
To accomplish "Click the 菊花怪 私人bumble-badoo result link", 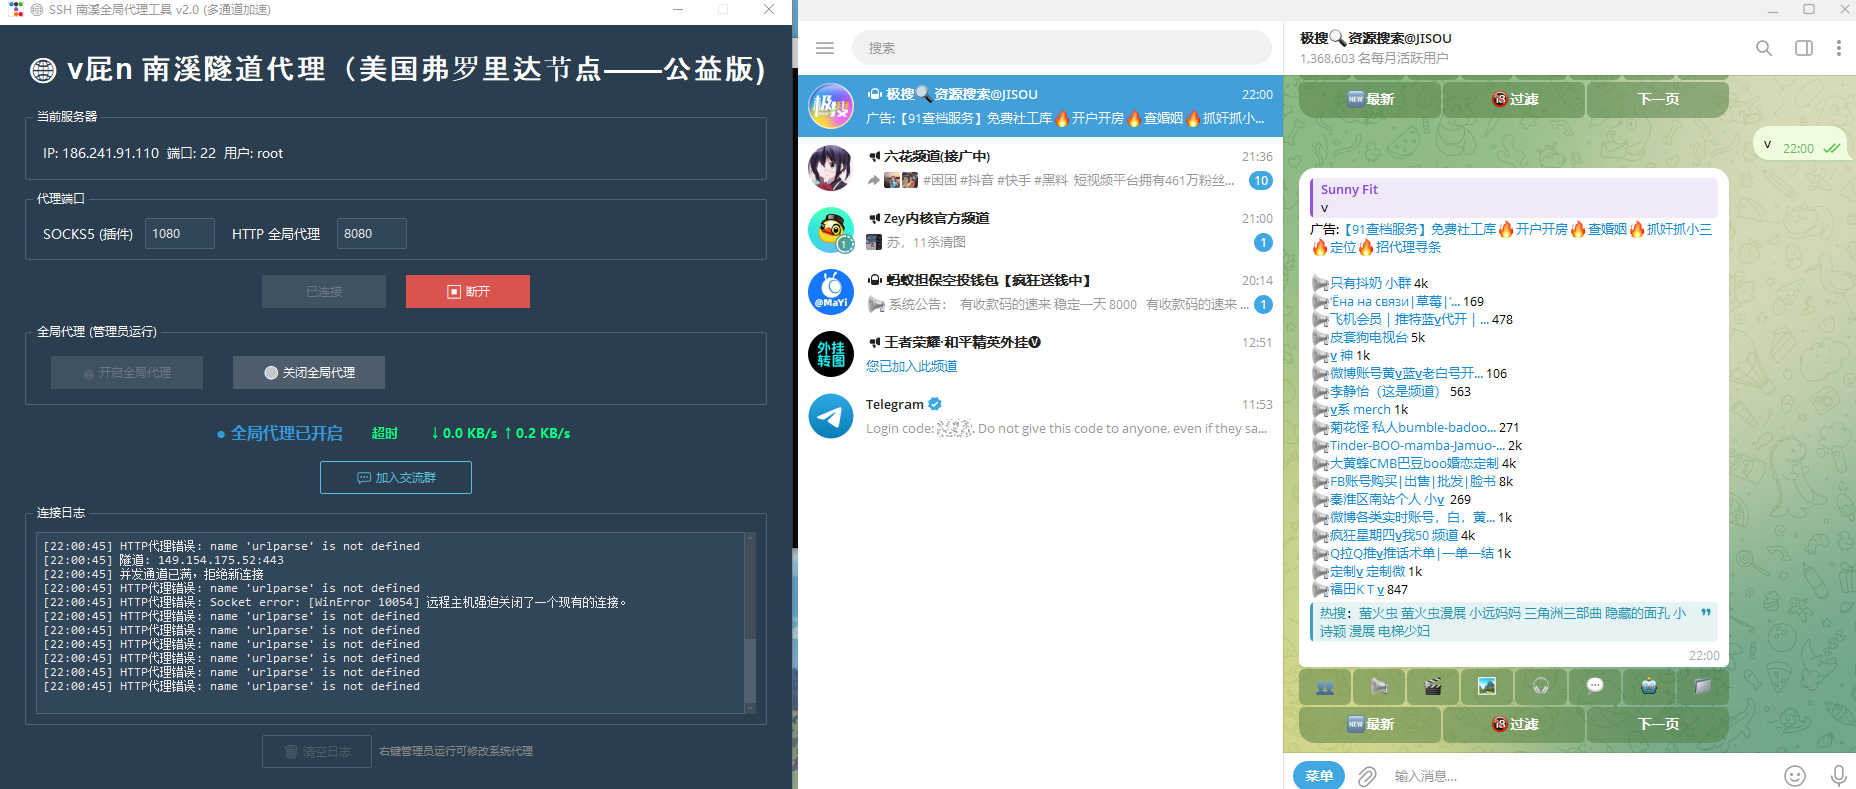I will pyautogui.click(x=1413, y=427).
